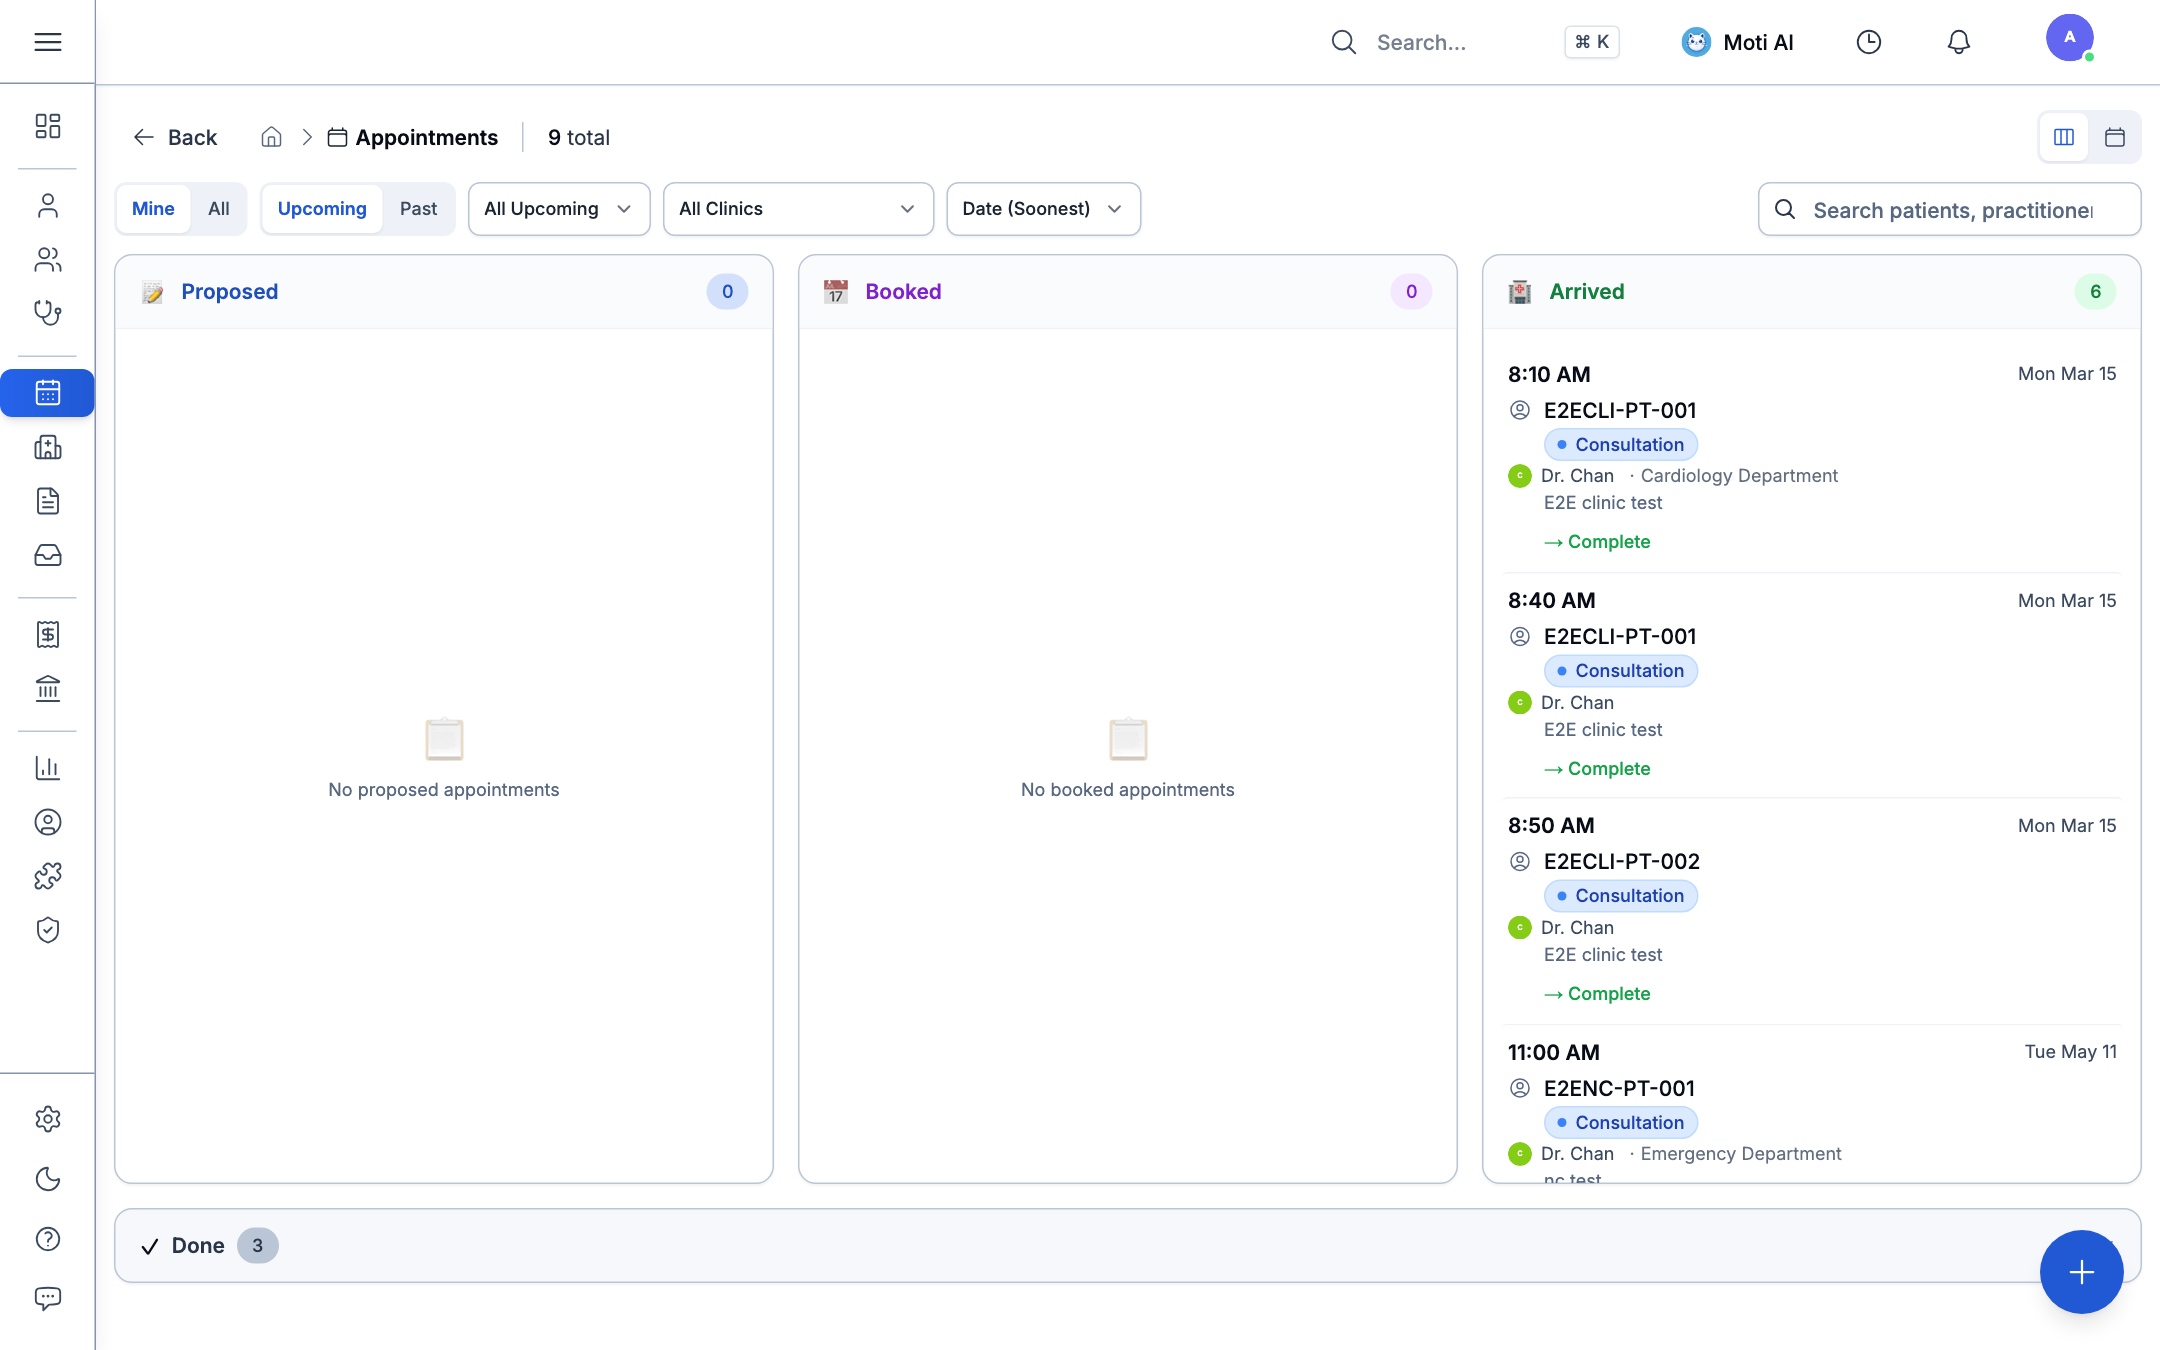Open the bank landmark icon in sidebar
Screen dimensions: 2160x1350
click(x=47, y=688)
